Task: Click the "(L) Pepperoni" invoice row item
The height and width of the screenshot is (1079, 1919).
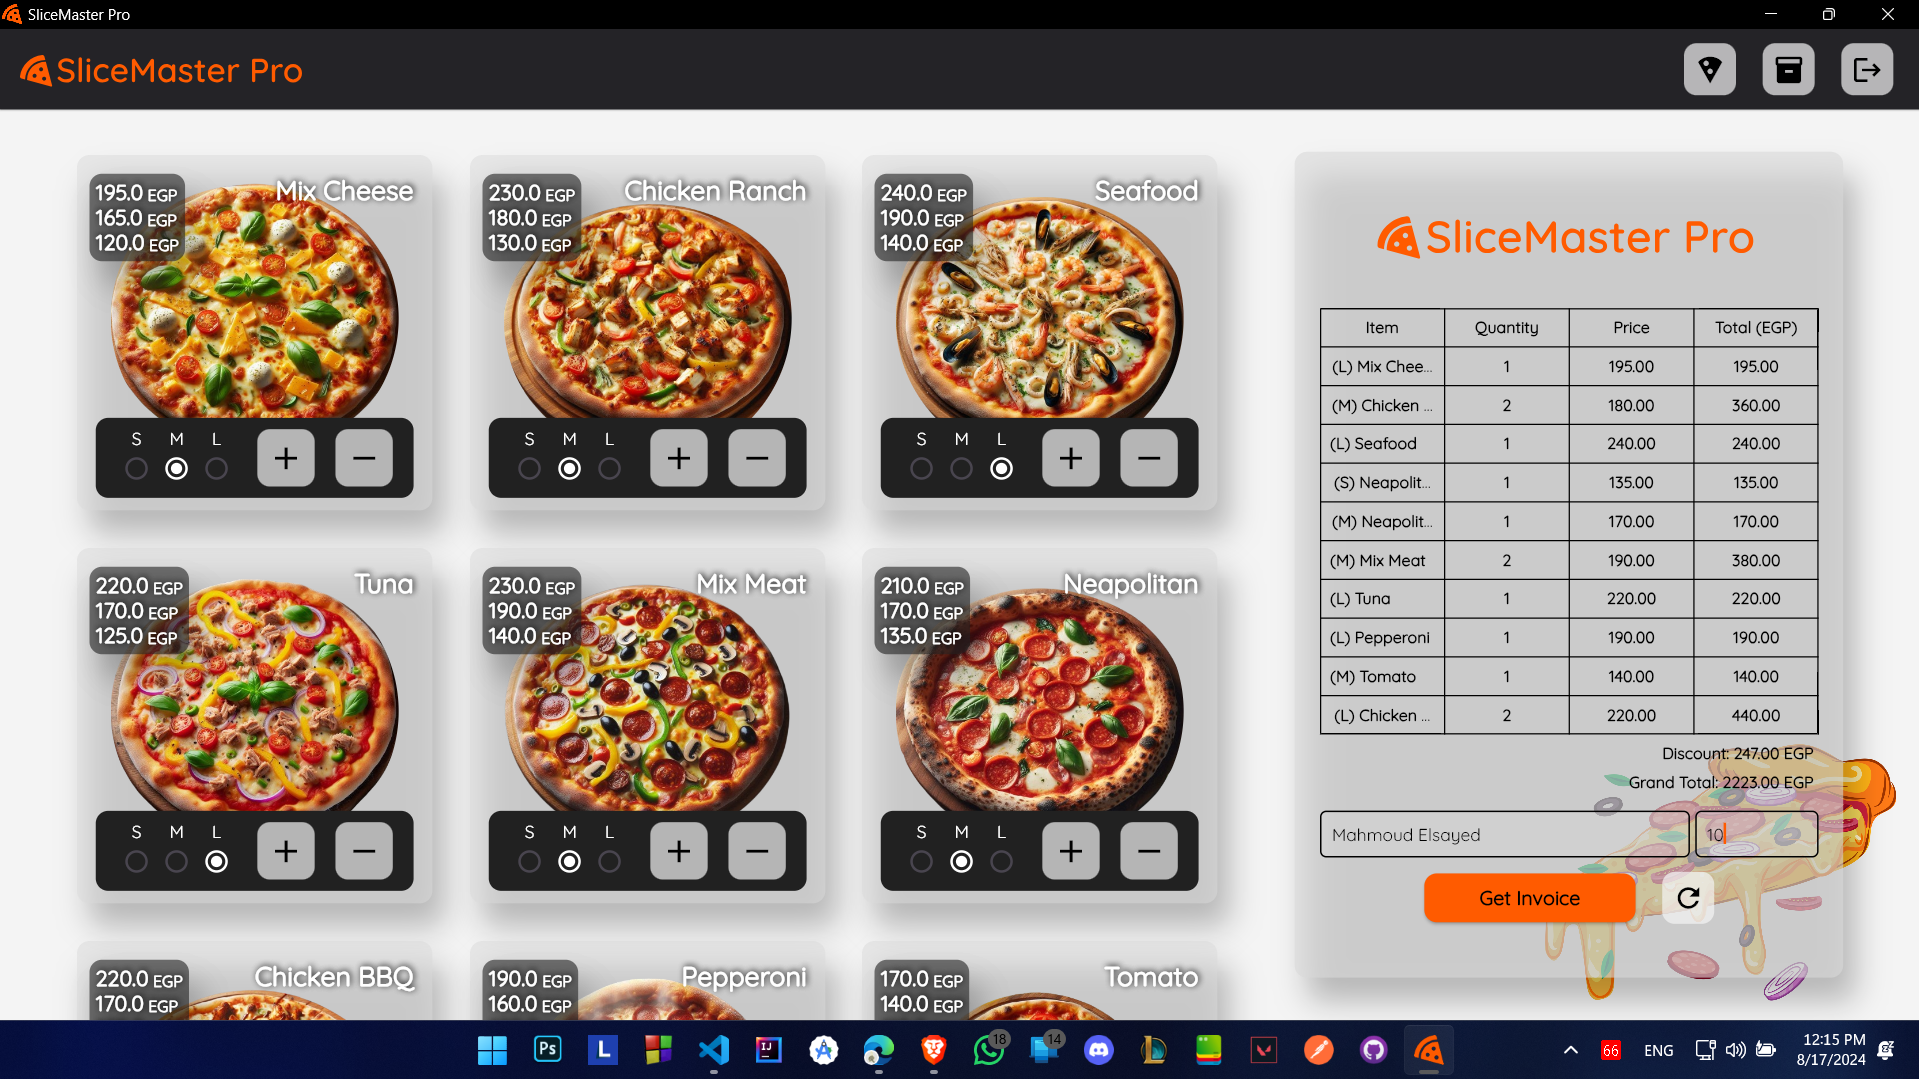Action: 1380,638
